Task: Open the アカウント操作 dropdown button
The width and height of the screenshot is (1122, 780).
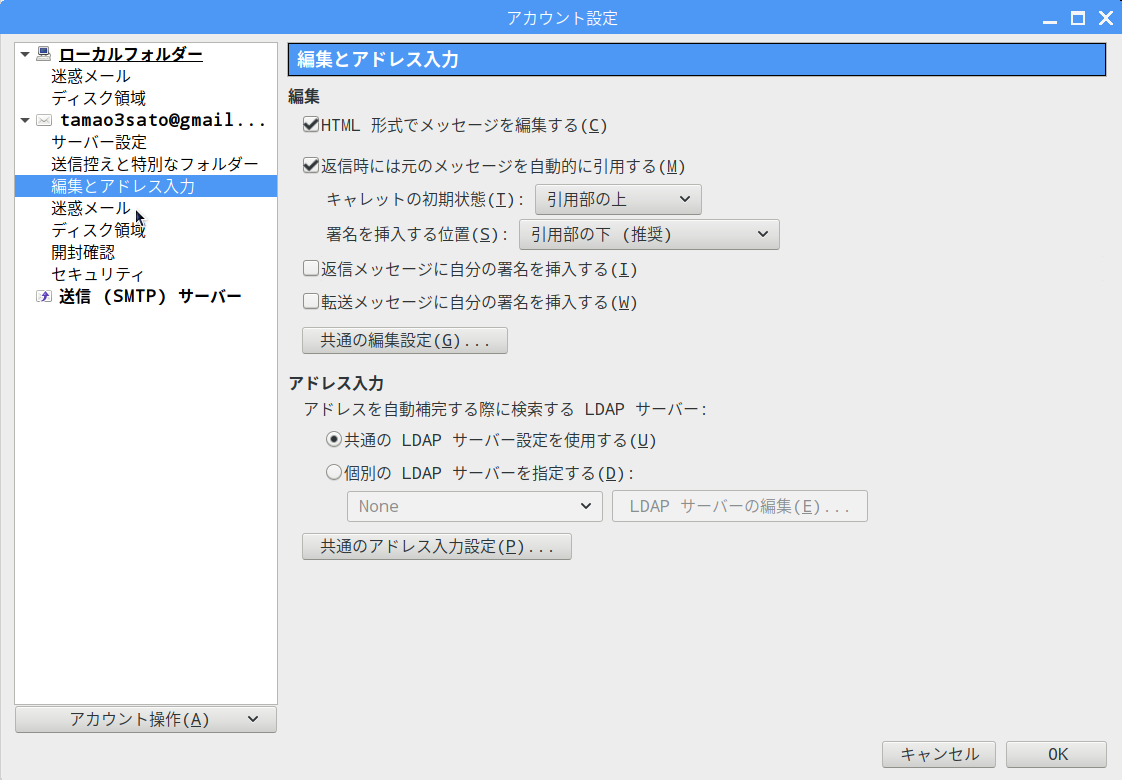Action: (146, 719)
